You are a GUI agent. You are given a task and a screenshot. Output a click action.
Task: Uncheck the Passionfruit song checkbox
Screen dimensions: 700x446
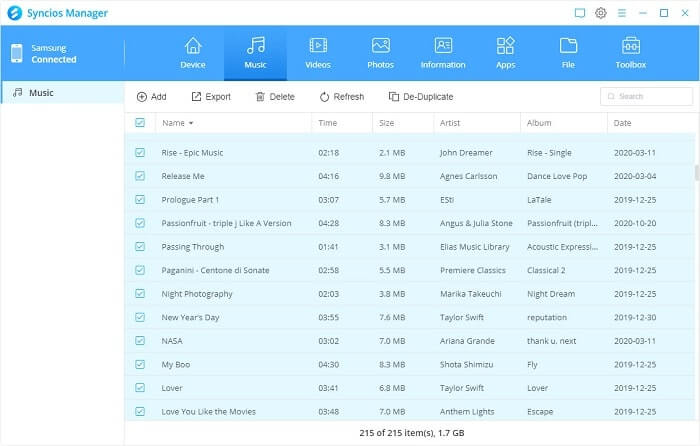[140, 223]
